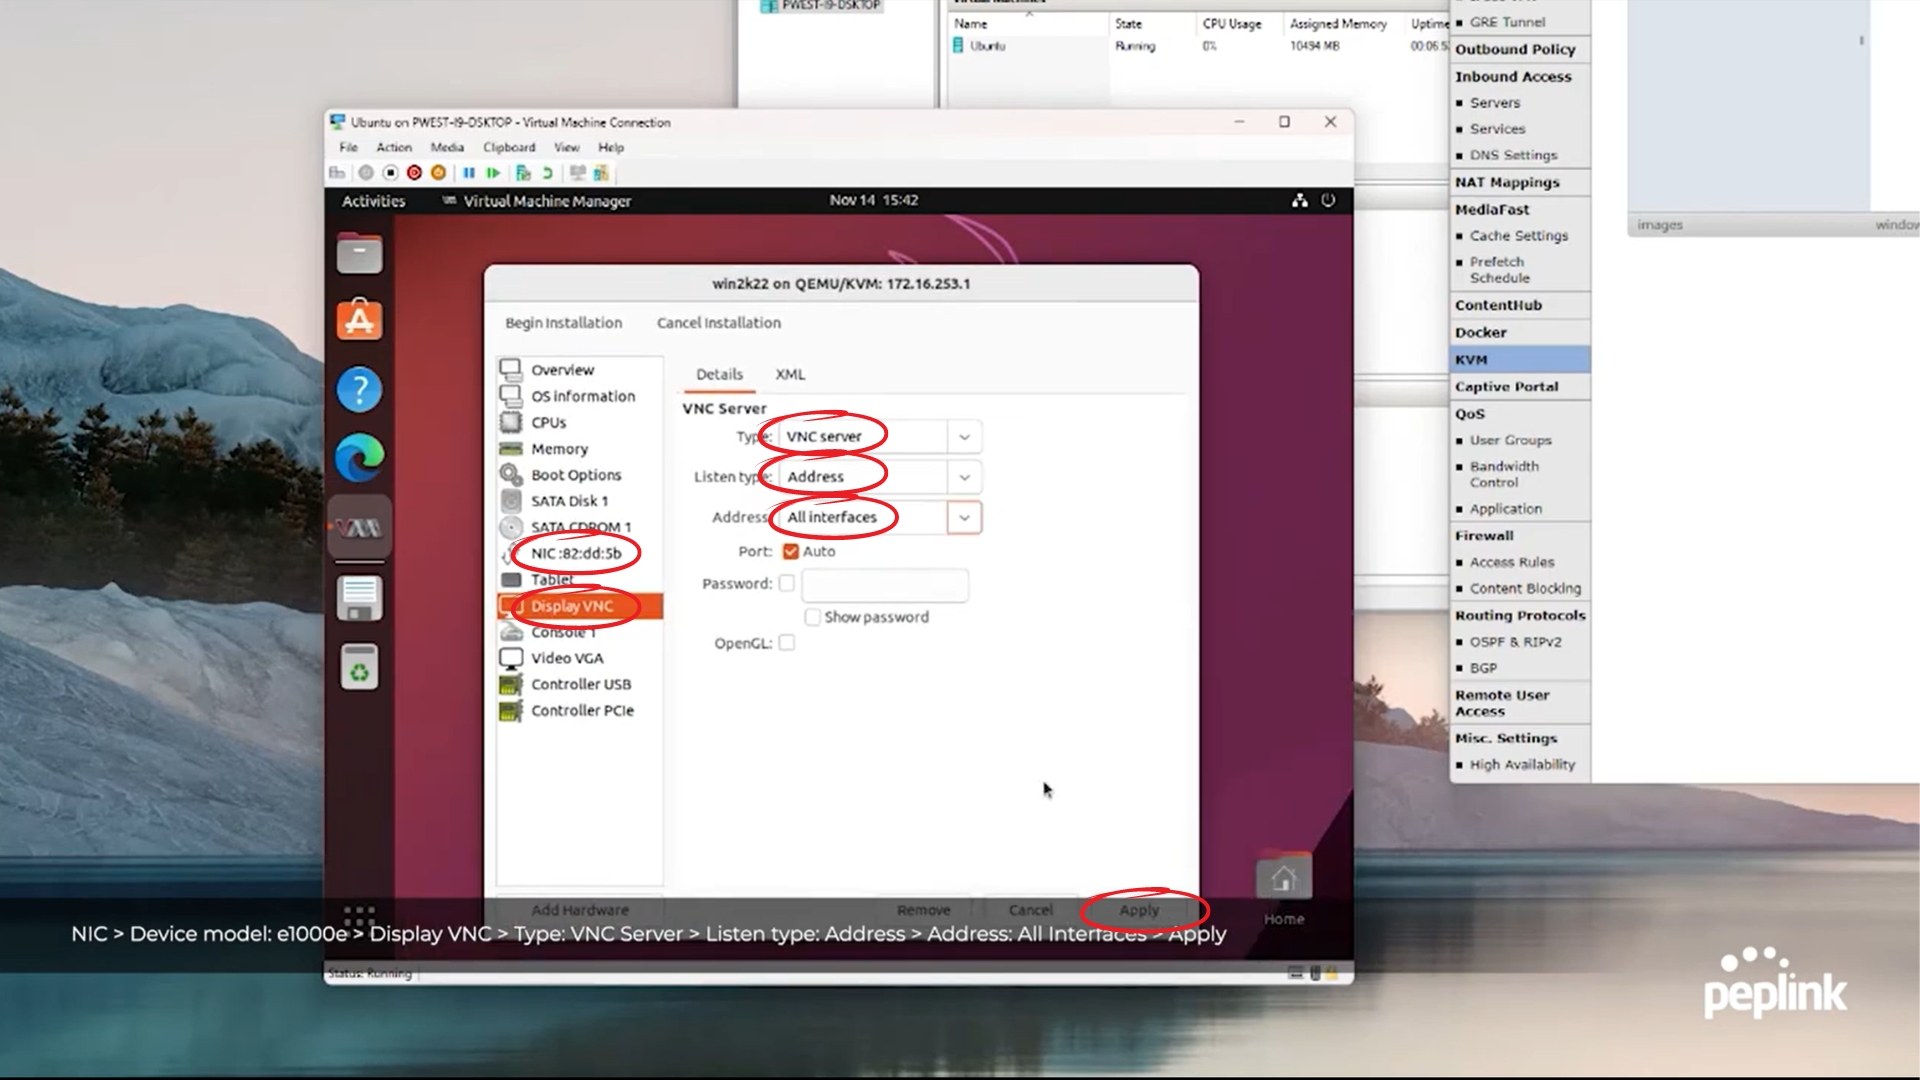Click the Files folder icon in dock
1920x1080 pixels.
[359, 252]
